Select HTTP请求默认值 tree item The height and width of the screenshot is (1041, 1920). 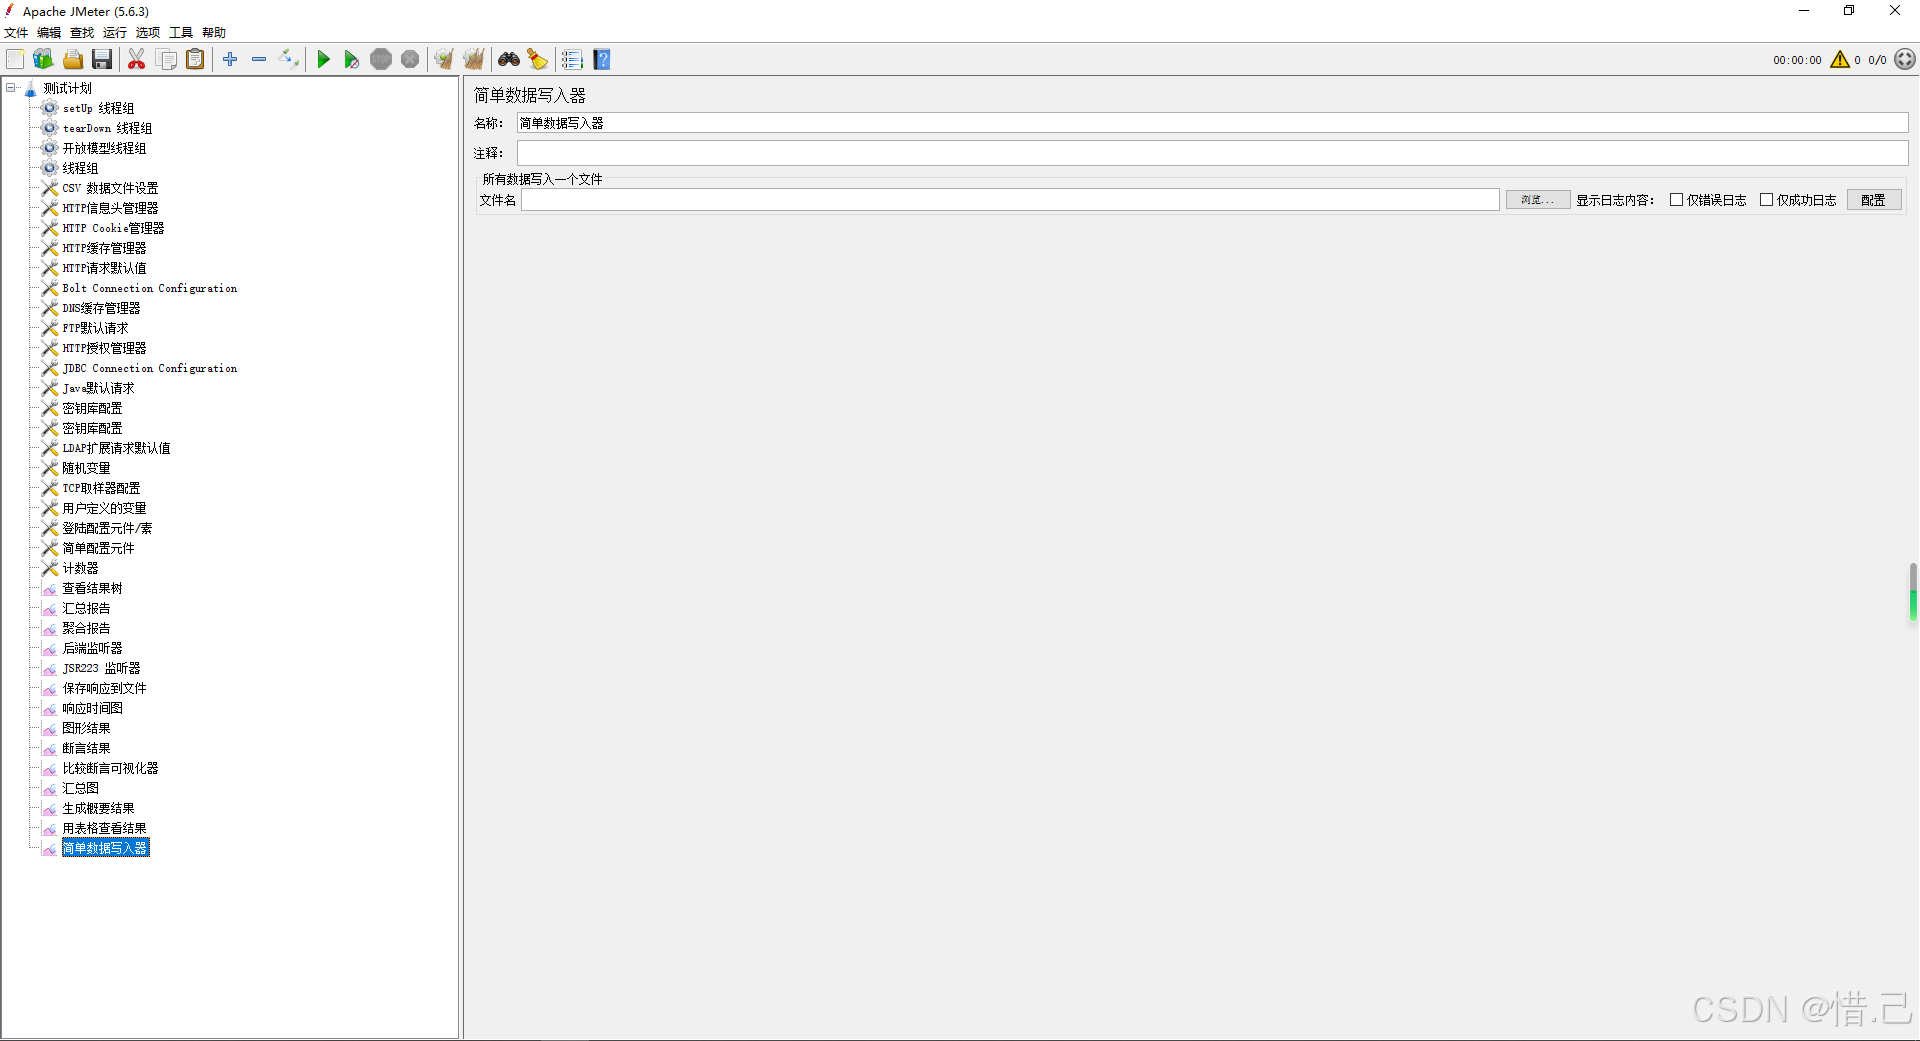coord(104,268)
